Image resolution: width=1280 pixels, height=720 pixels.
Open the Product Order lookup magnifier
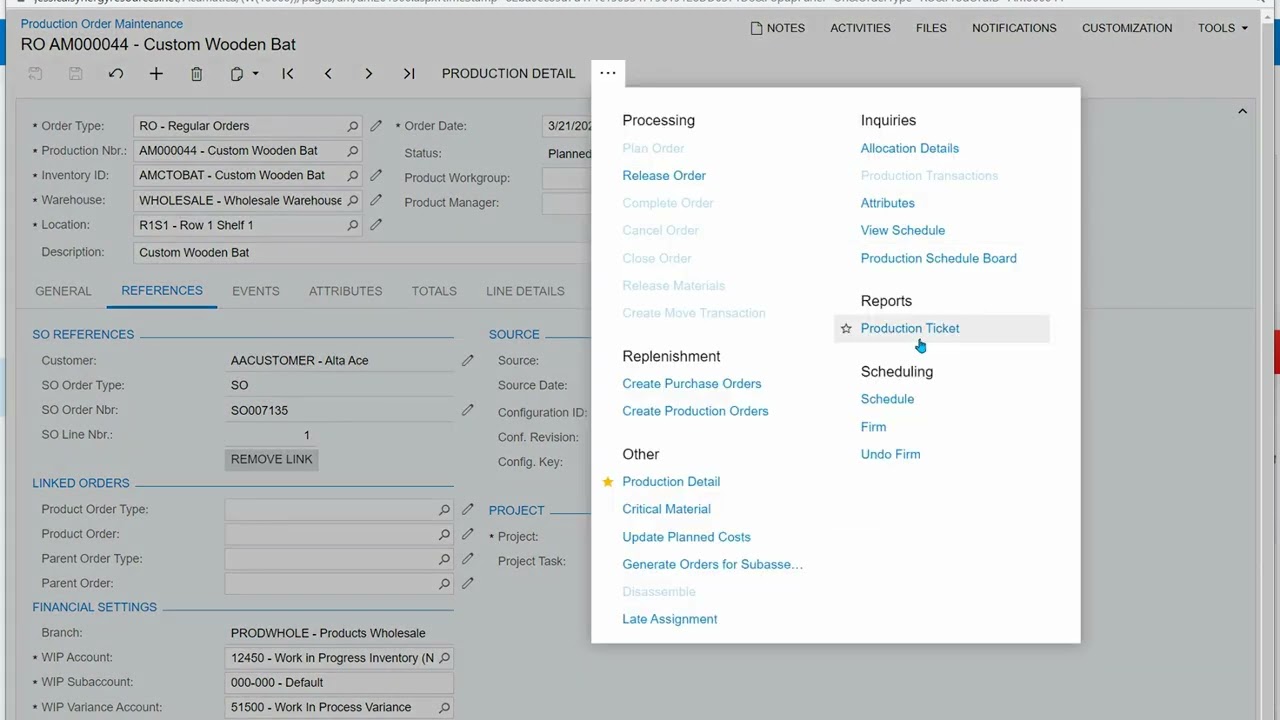tap(444, 534)
